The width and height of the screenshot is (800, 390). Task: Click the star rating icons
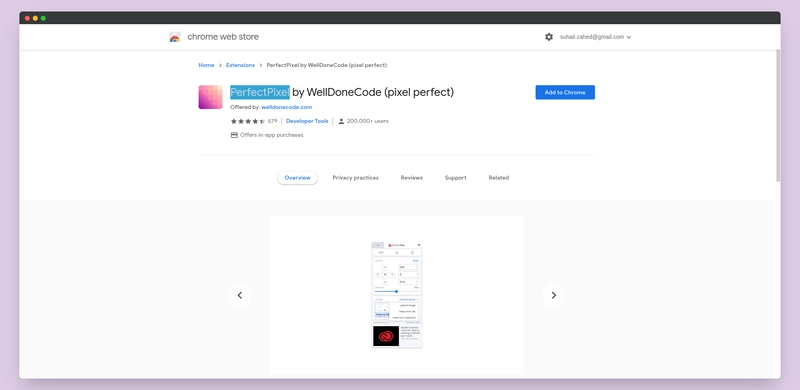point(248,121)
